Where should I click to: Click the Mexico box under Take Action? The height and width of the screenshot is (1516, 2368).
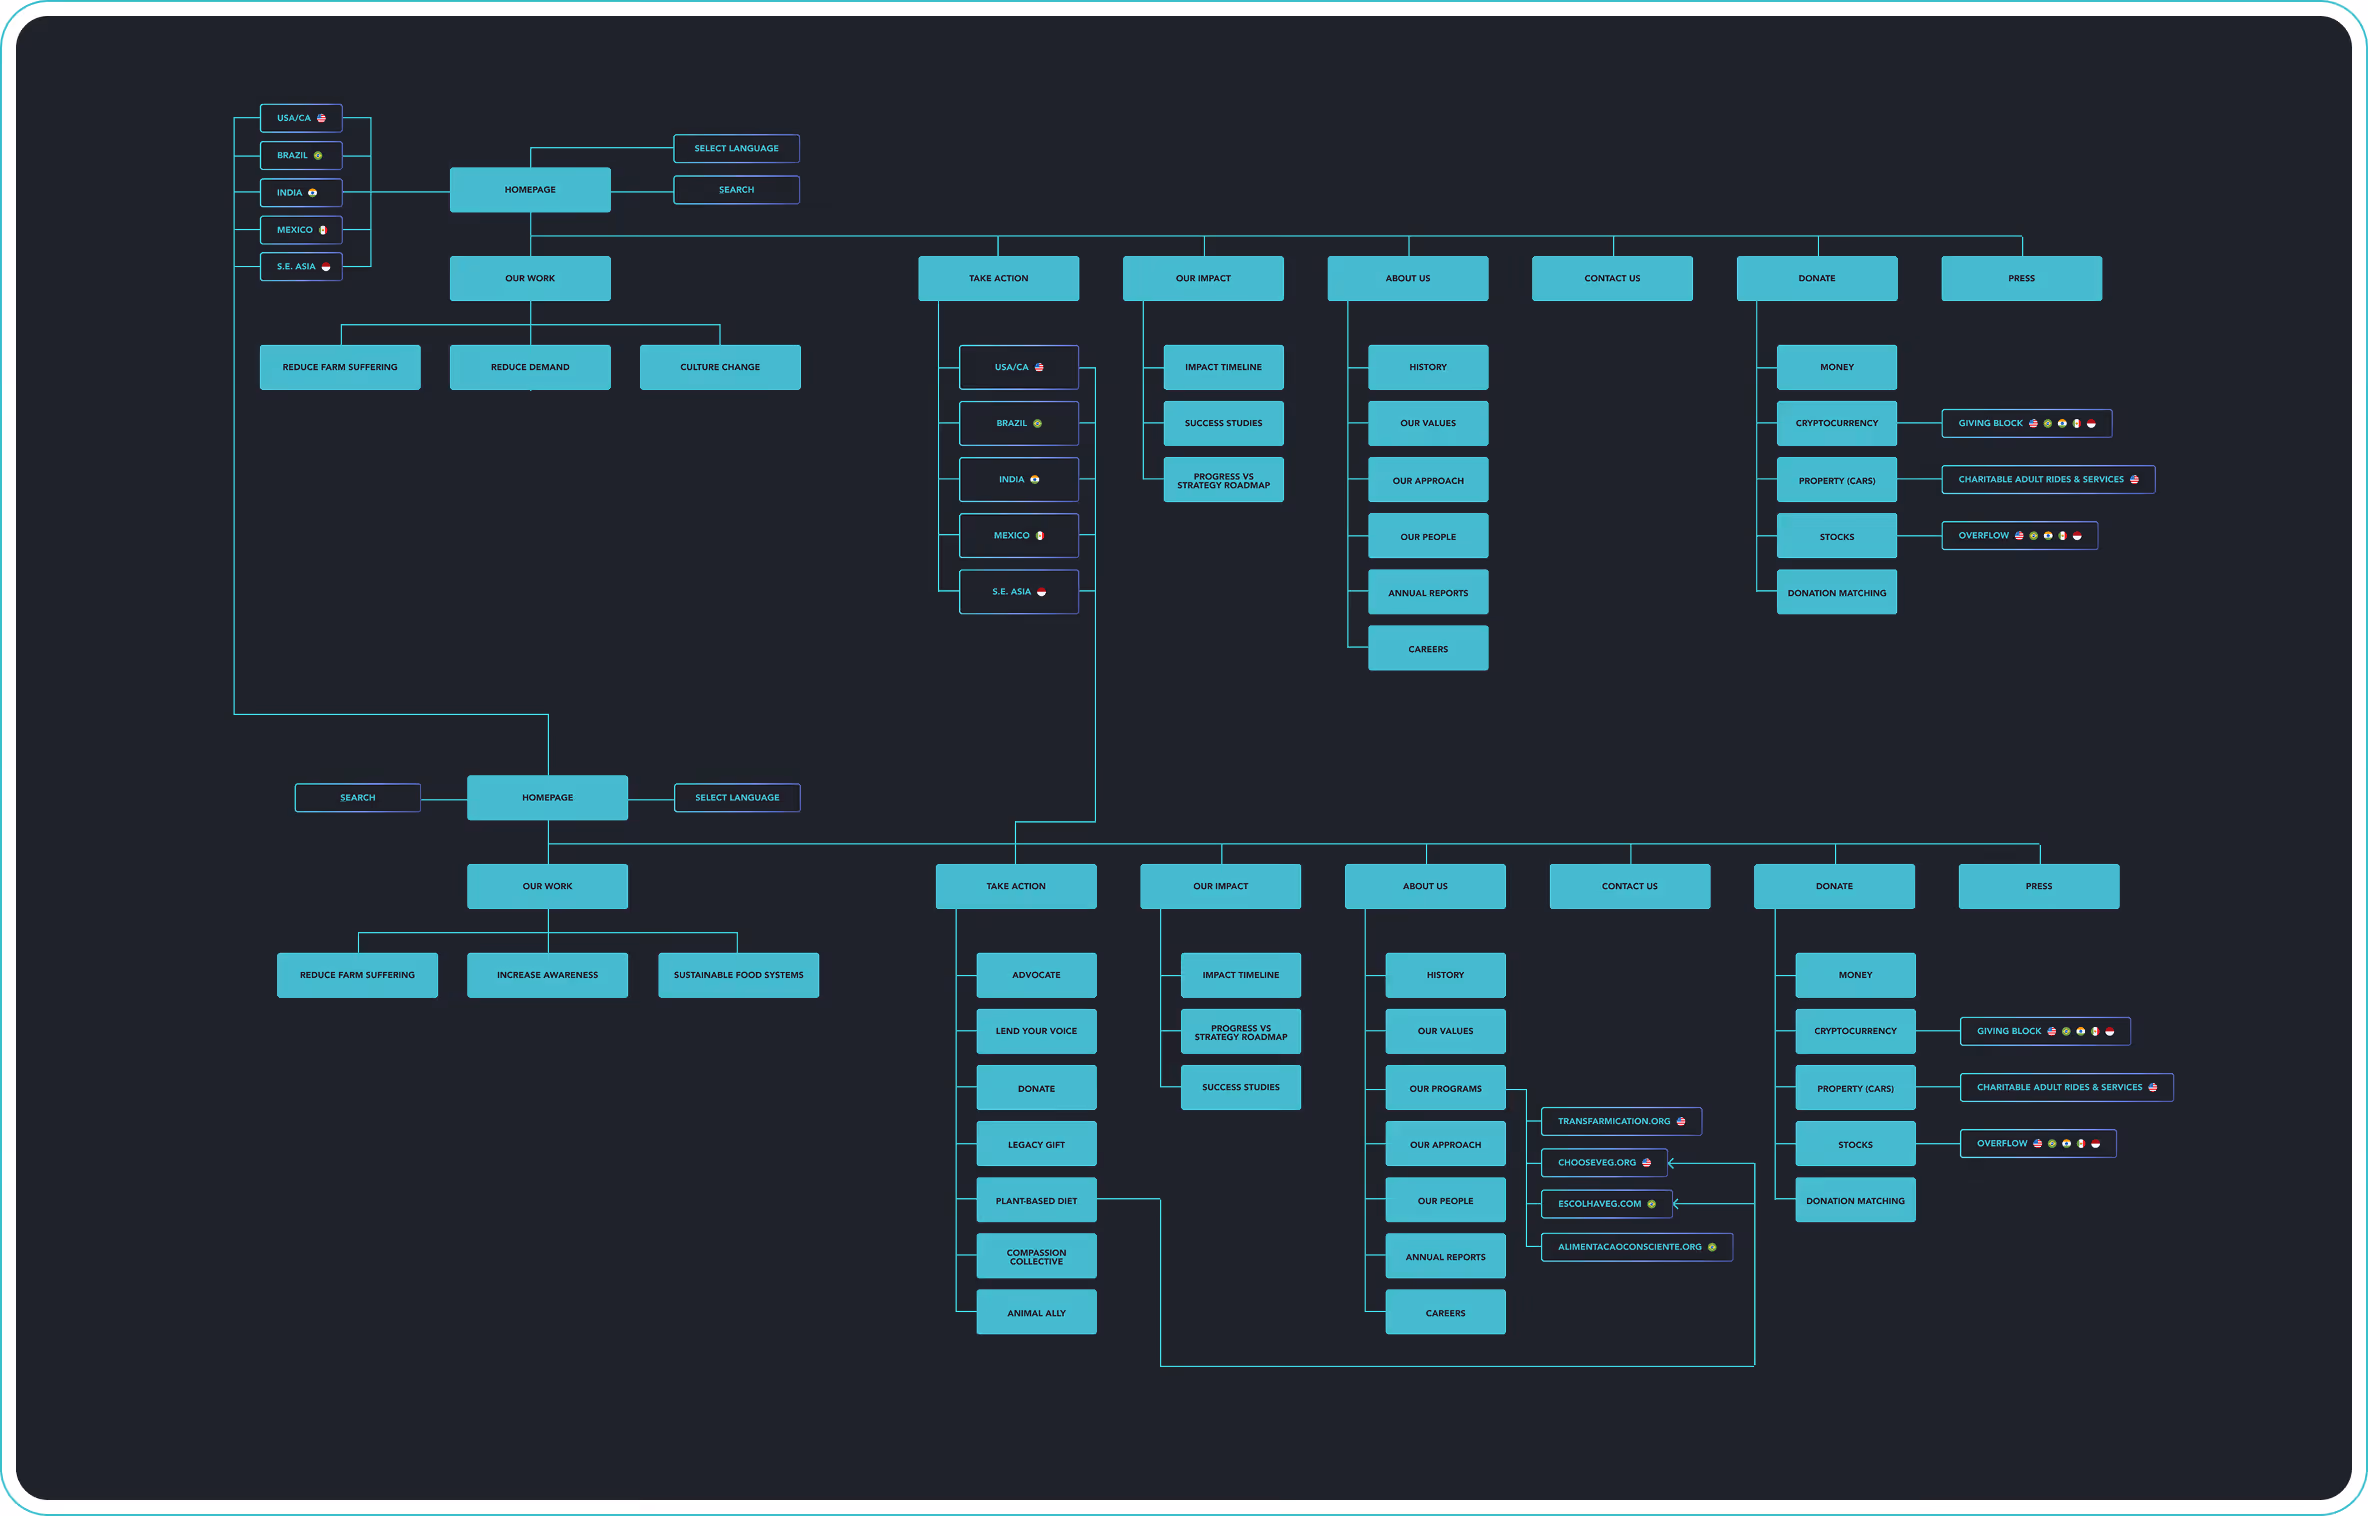(x=1019, y=535)
